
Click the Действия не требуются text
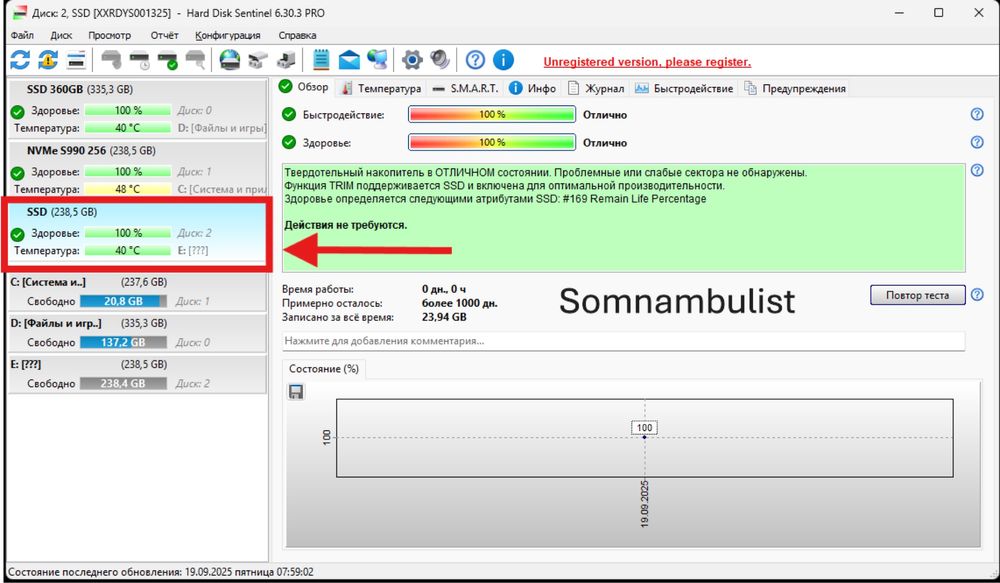click(345, 225)
